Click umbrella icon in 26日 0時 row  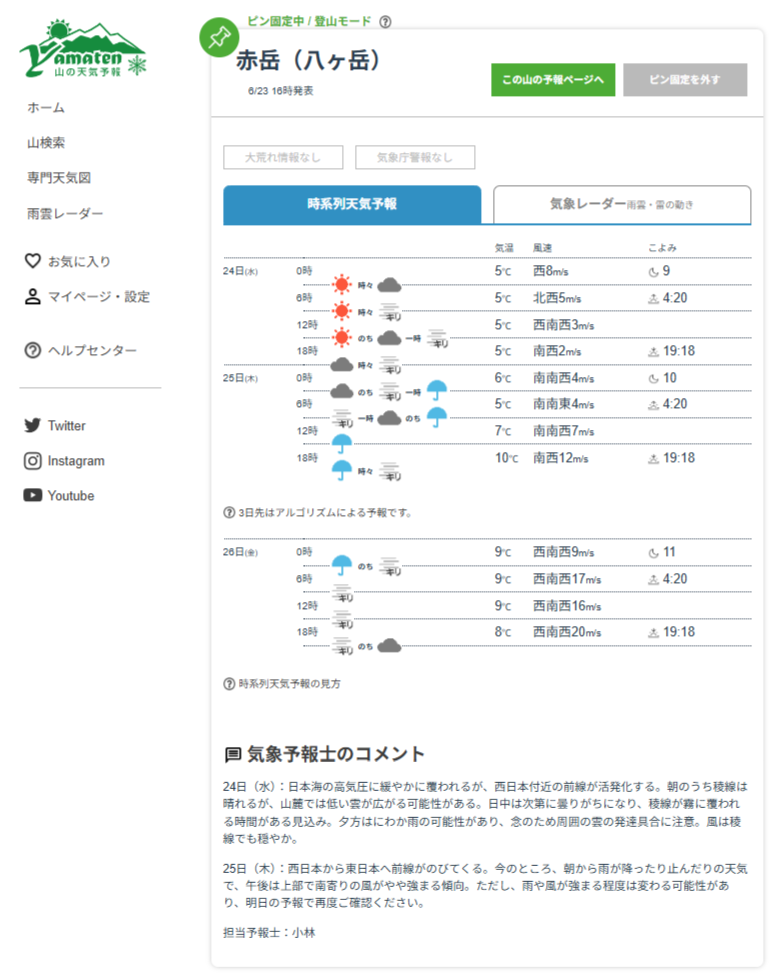pos(342,565)
